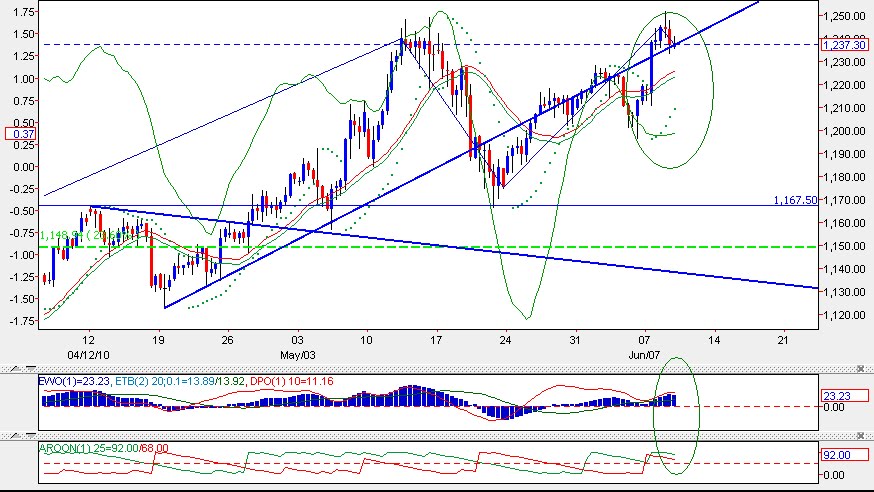The height and width of the screenshot is (492, 874).
Task: Click the up arrow on the AROON panel divider
Action: tap(15, 436)
